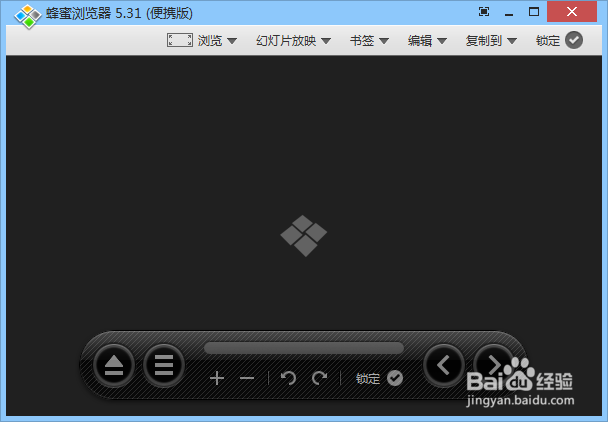Toggle the top toolbar 锁定 checkmark
This screenshot has width=608, height=422.
574,40
